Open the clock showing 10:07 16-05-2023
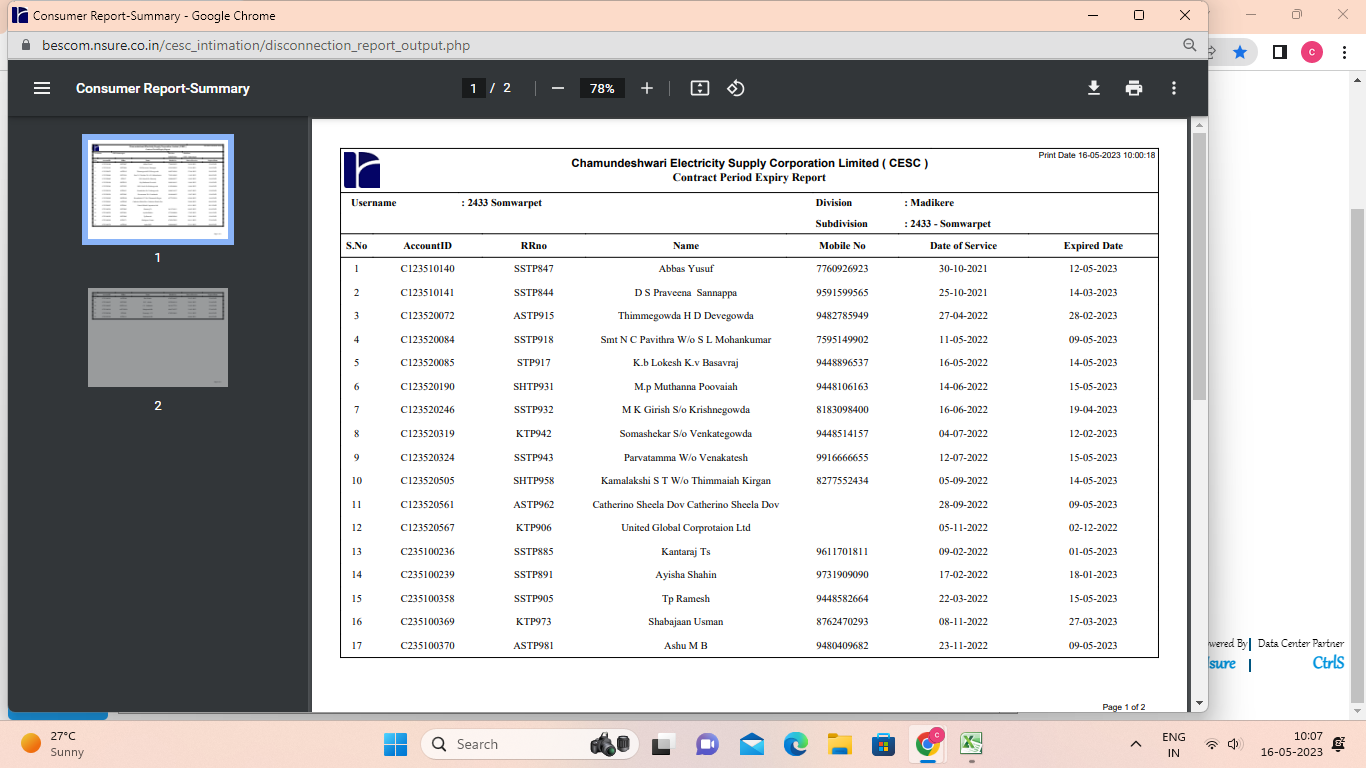 pyautogui.click(x=1291, y=744)
